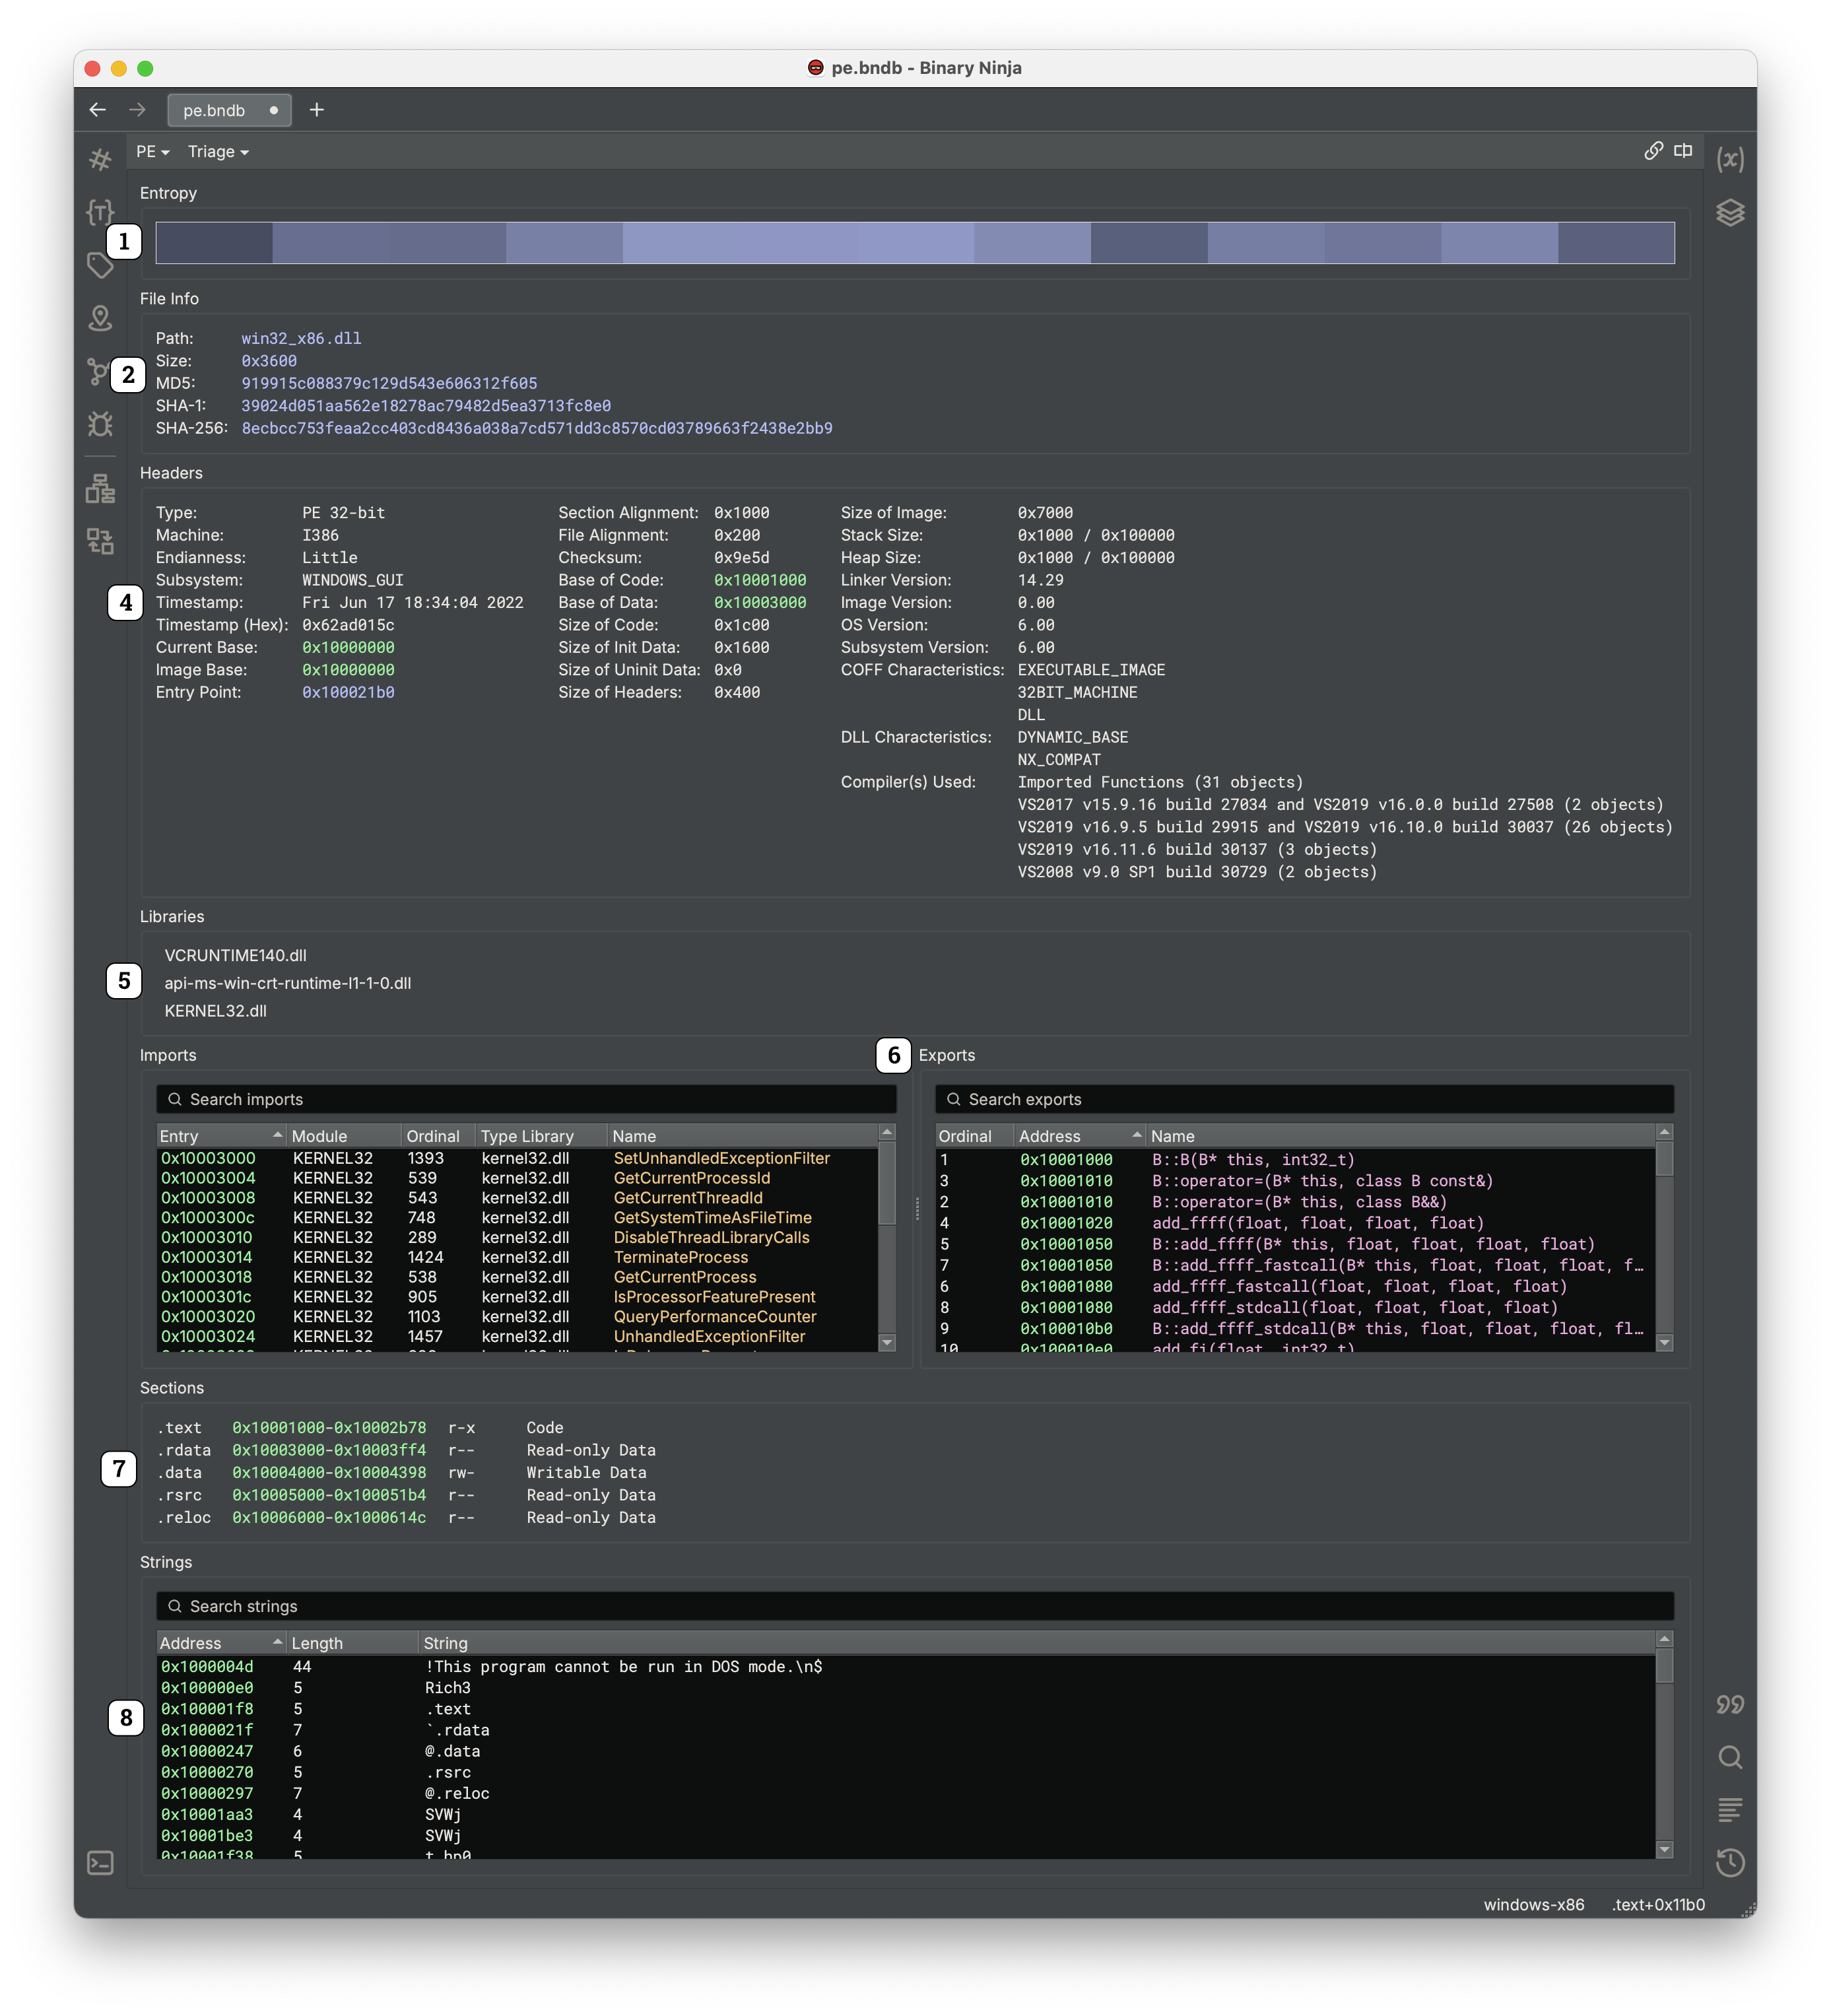This screenshot has height=2016, width=1831.
Task: Click Entry Point address 0x100021b0
Action: 348,692
